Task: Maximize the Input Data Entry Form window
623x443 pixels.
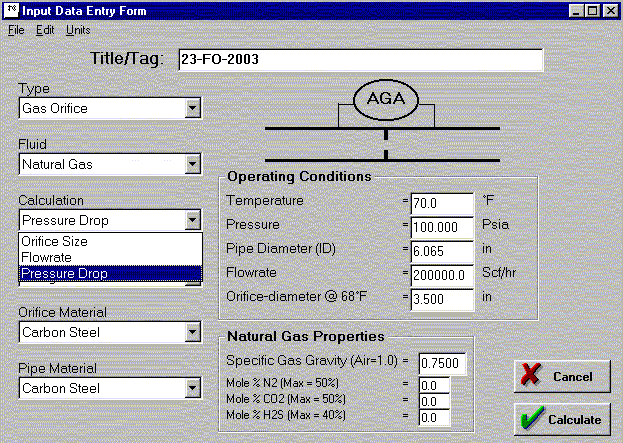Action: [592, 11]
